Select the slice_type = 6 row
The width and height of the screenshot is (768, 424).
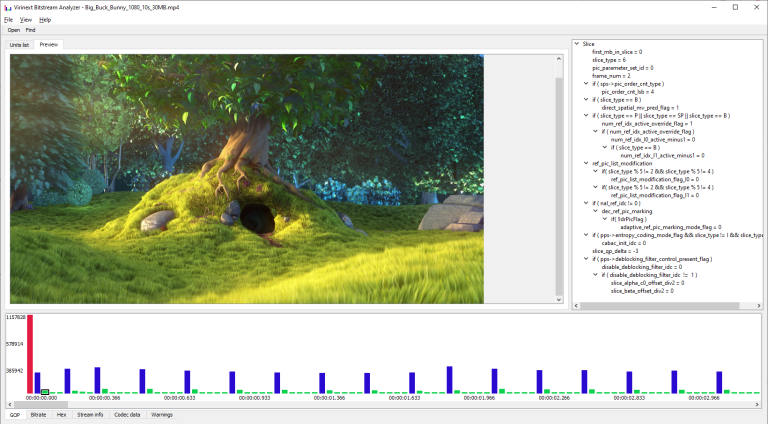coord(609,60)
